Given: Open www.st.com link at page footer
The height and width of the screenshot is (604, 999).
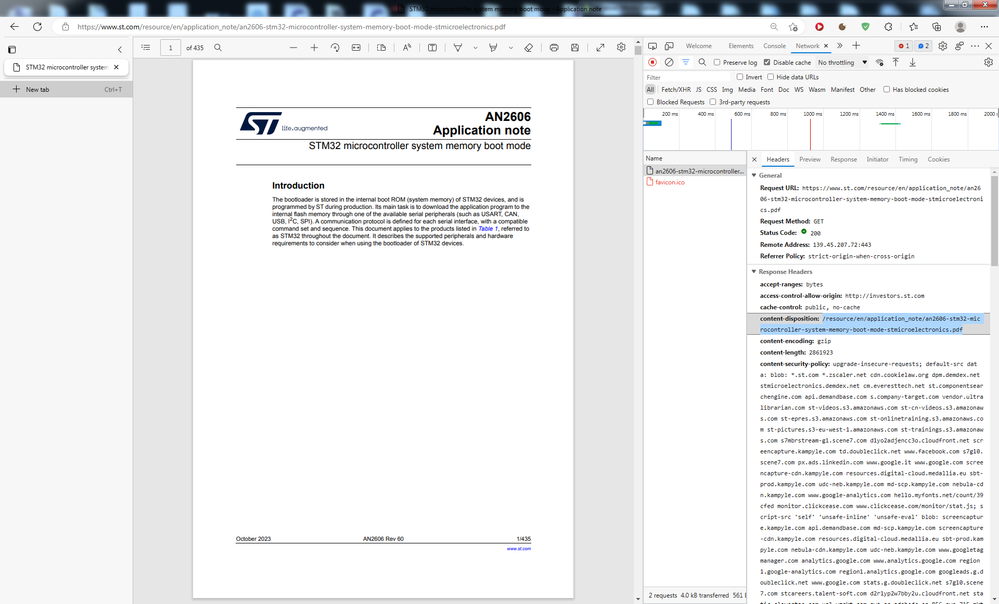Looking at the screenshot, I should click(519, 548).
